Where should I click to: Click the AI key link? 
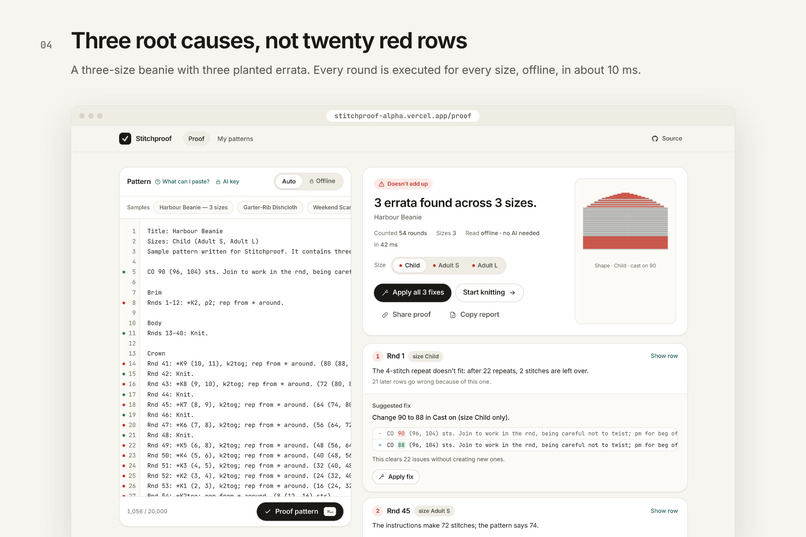(x=227, y=181)
